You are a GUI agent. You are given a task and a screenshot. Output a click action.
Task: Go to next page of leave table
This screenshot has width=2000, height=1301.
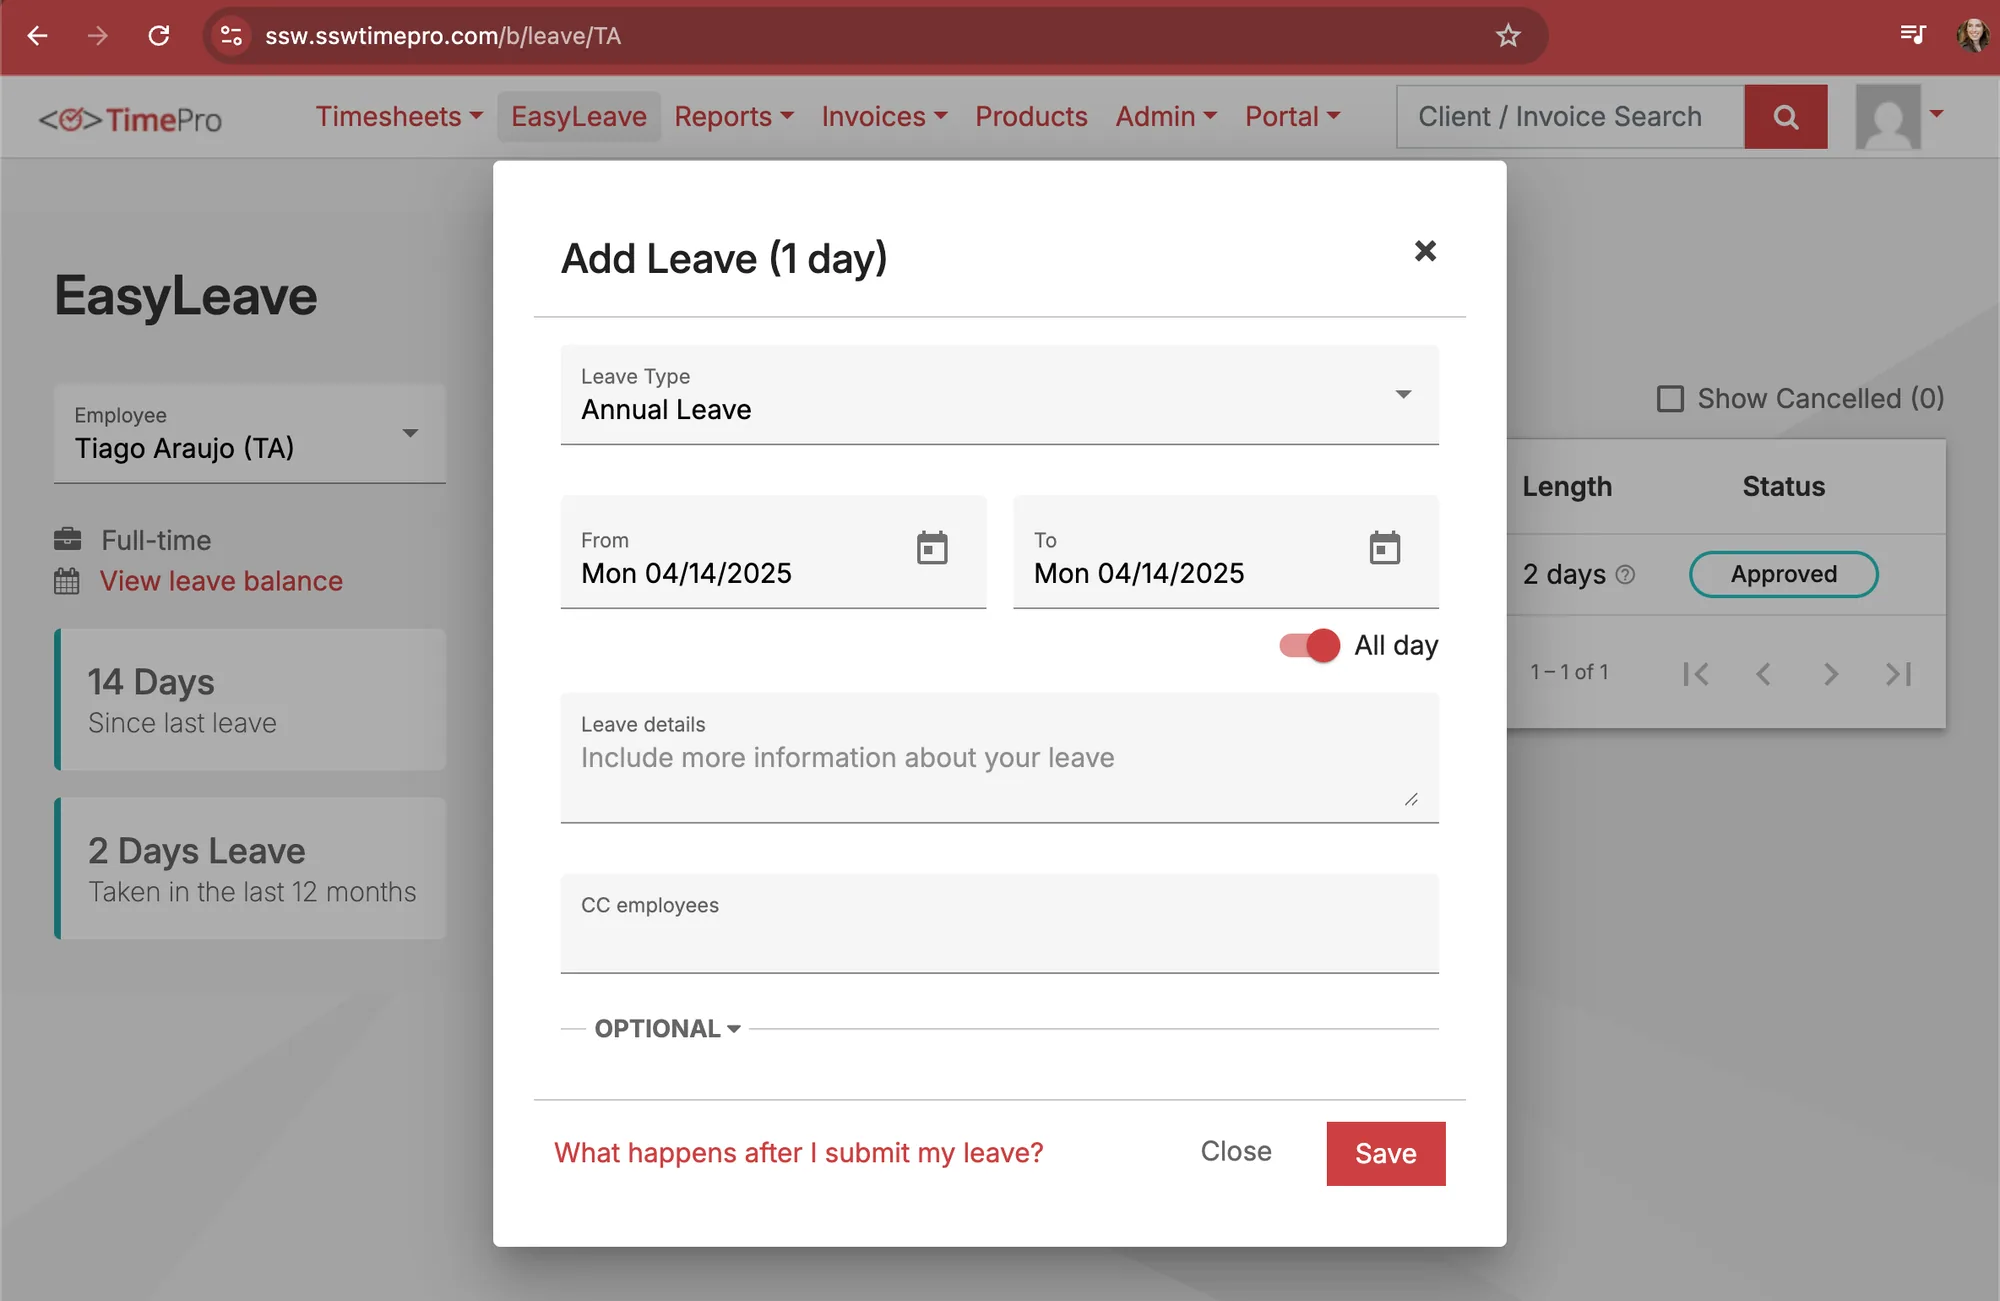(x=1831, y=674)
